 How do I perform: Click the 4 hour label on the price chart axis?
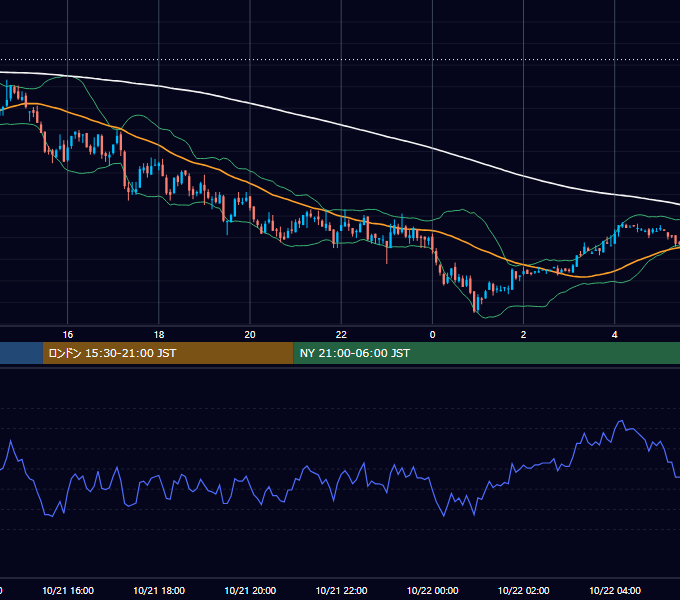(615, 335)
